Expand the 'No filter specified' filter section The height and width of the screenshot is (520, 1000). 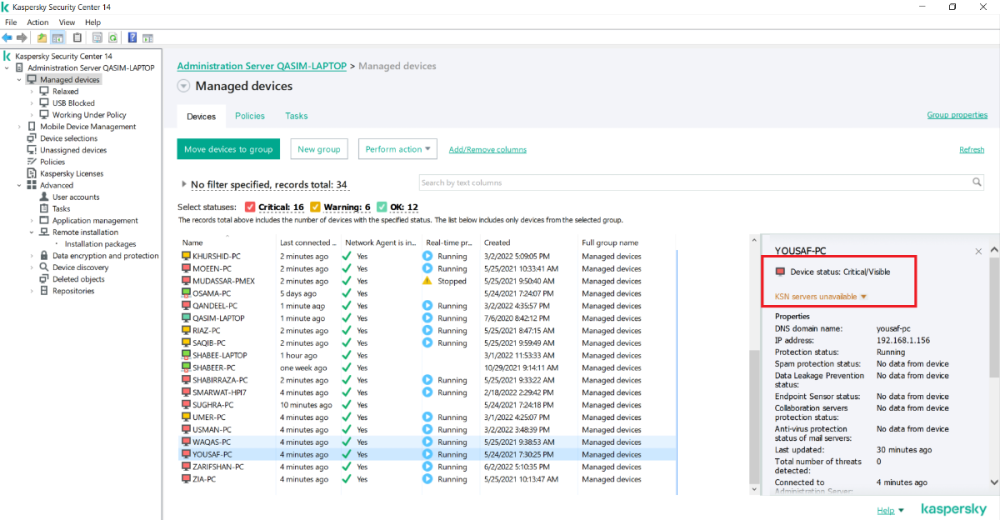pos(183,185)
